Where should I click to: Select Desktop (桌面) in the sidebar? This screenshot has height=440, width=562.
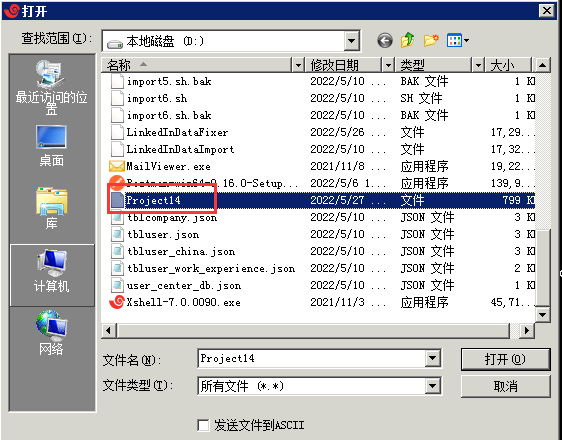[52, 146]
